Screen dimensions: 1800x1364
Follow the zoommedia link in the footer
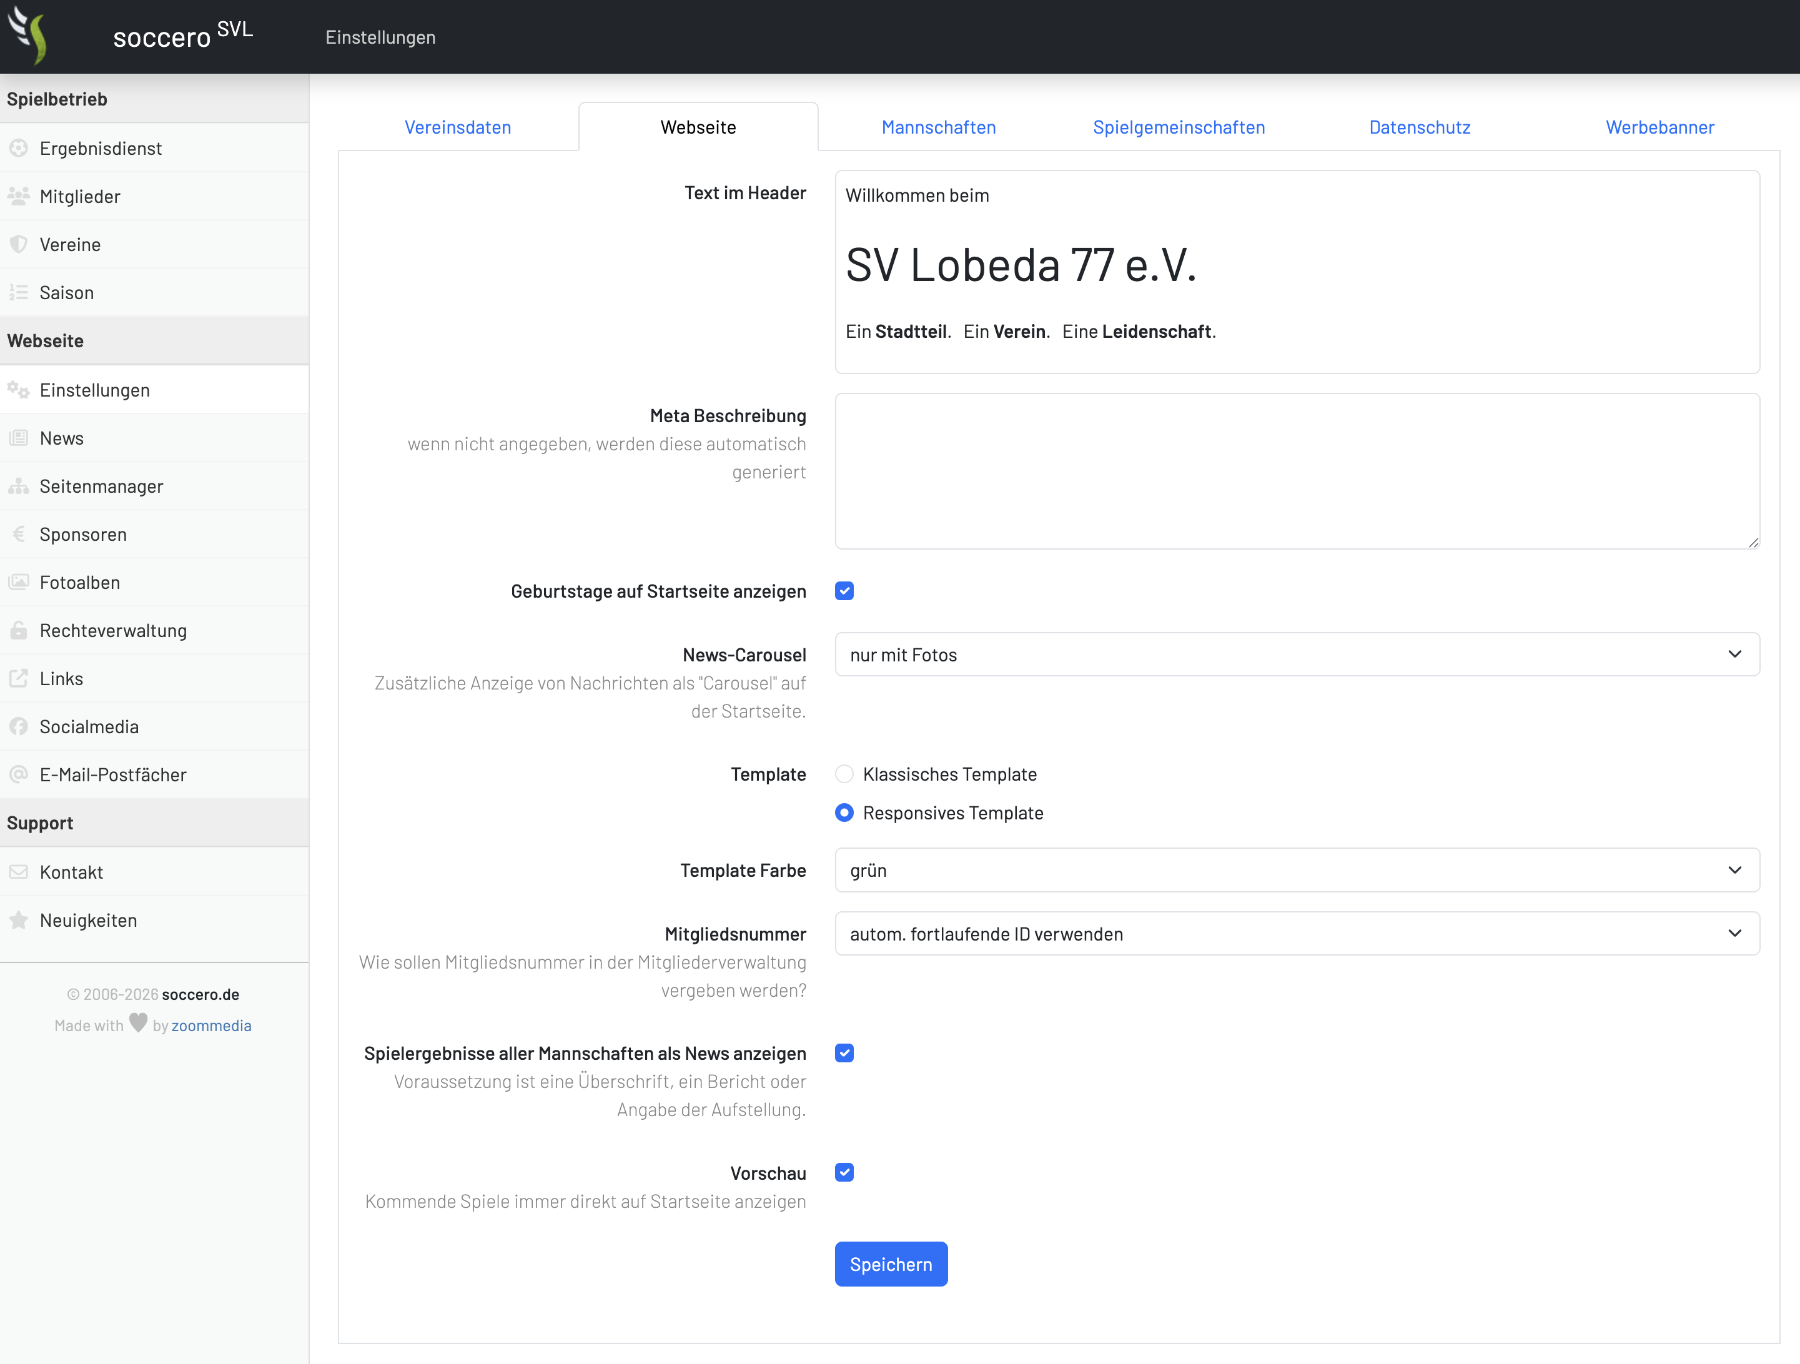pyautogui.click(x=211, y=1026)
